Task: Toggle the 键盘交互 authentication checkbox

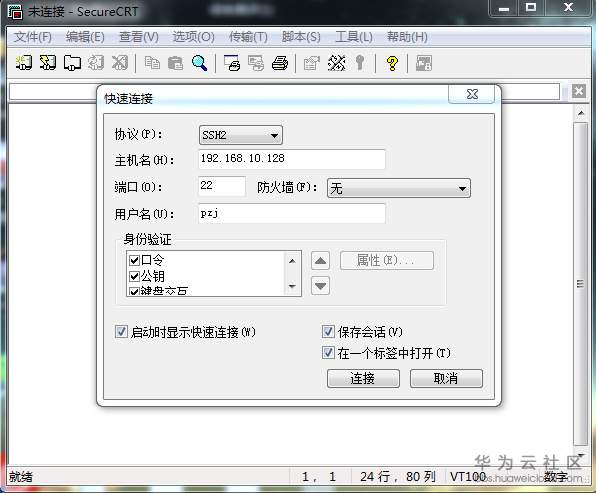Action: (x=134, y=292)
